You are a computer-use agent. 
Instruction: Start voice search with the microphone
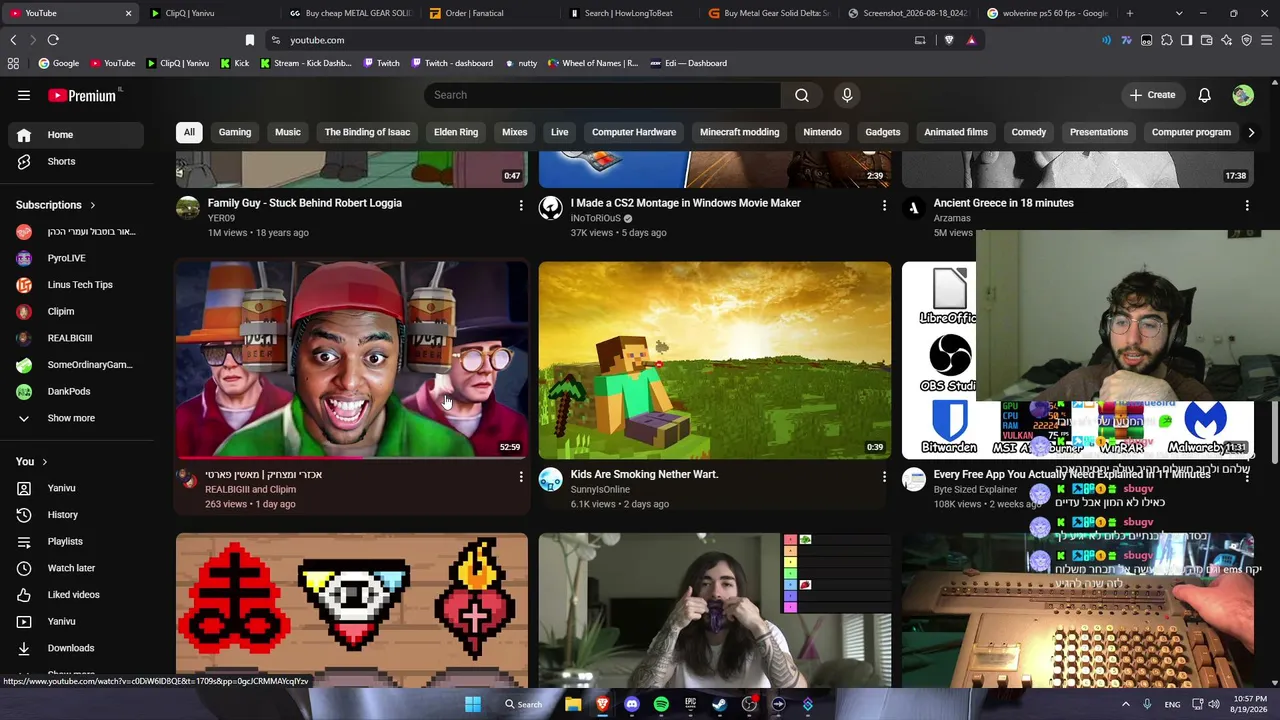[x=847, y=95]
